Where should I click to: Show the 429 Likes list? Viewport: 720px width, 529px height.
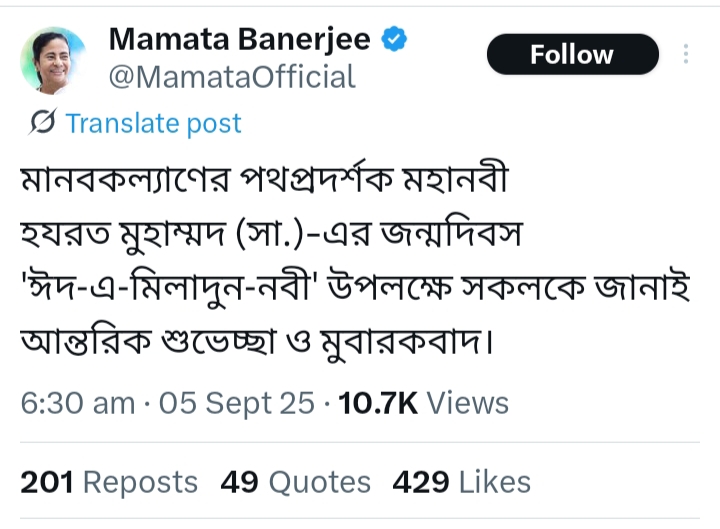pos(461,482)
